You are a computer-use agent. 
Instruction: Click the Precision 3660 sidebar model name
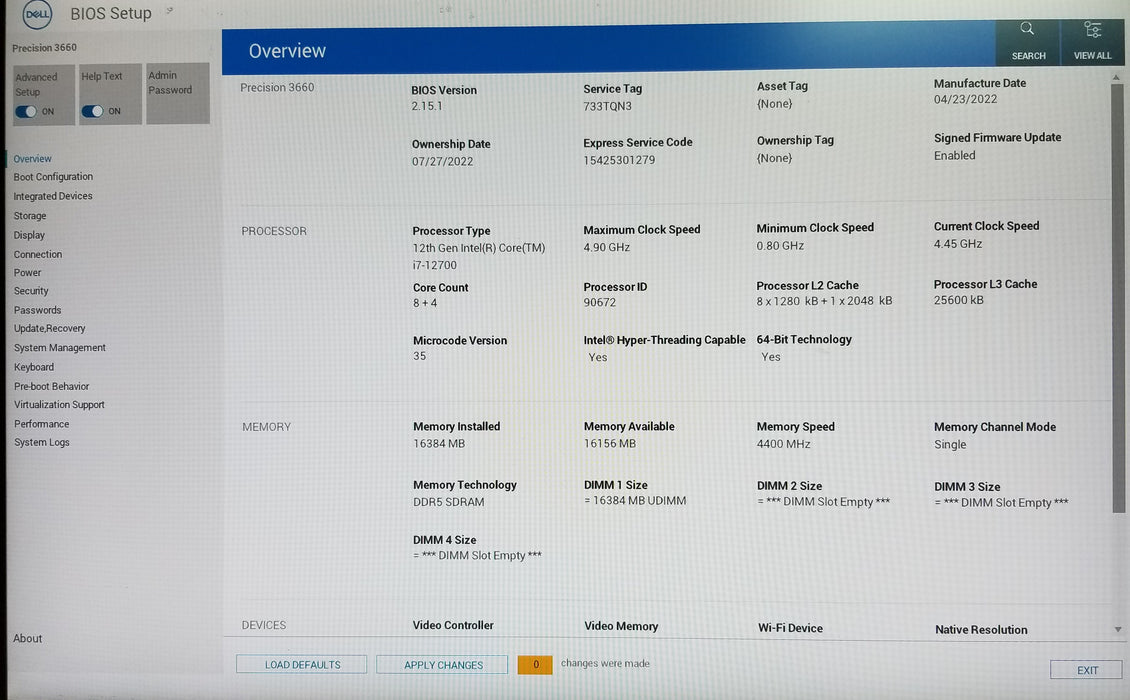(x=44, y=48)
